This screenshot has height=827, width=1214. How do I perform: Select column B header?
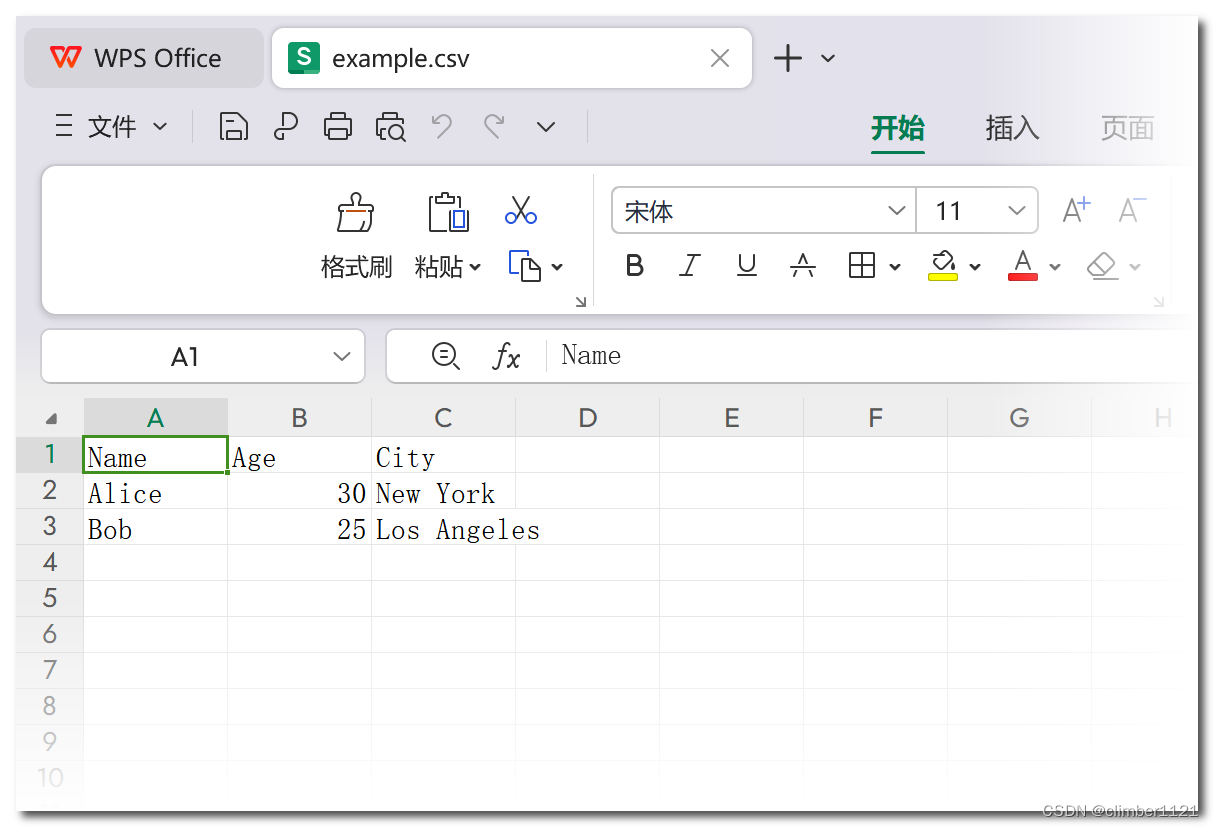pos(299,418)
